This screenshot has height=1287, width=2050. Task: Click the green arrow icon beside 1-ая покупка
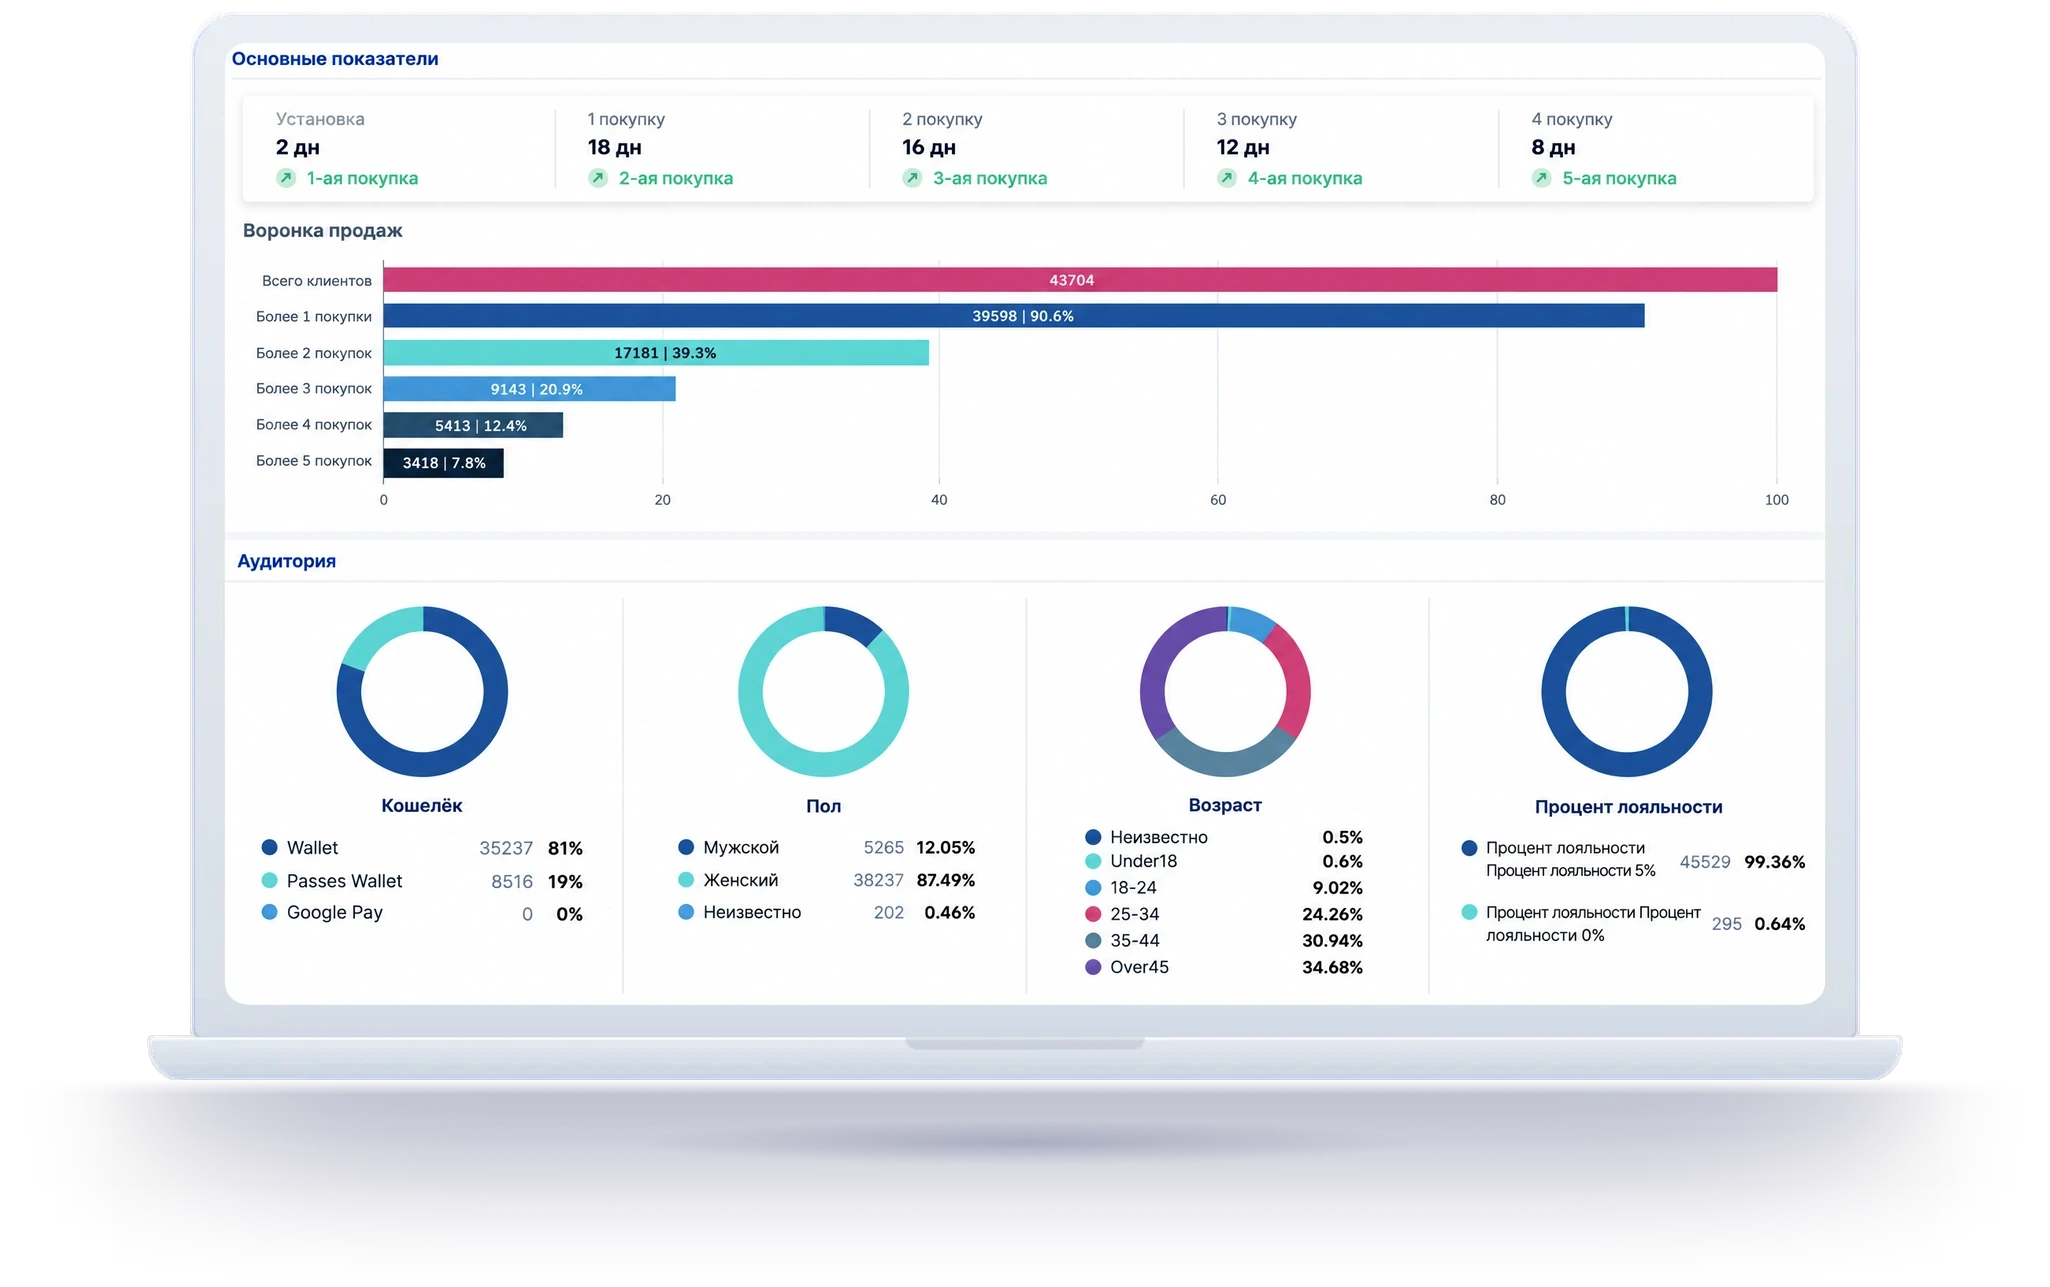pos(286,178)
